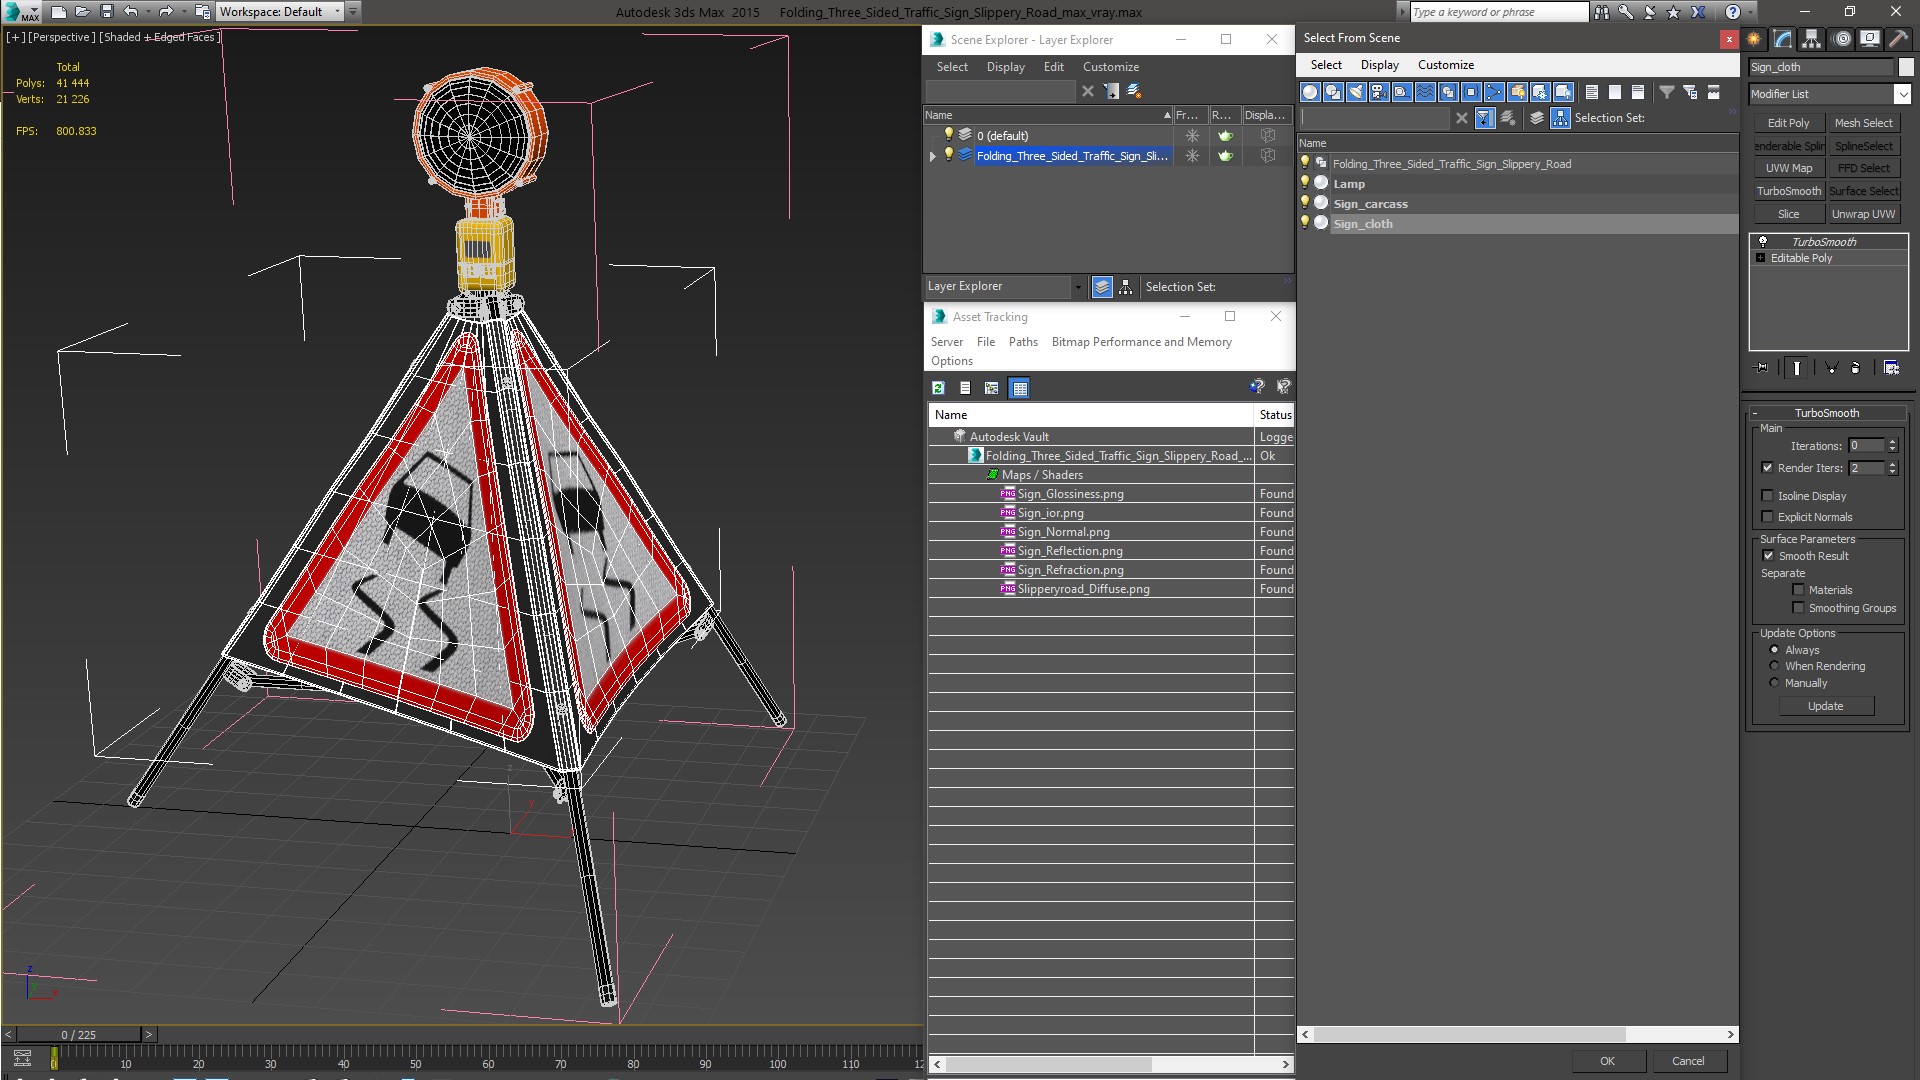Viewport: 1920px width, 1080px height.
Task: Open the Shaded + Edged Faces viewport menu
Action: click(159, 37)
